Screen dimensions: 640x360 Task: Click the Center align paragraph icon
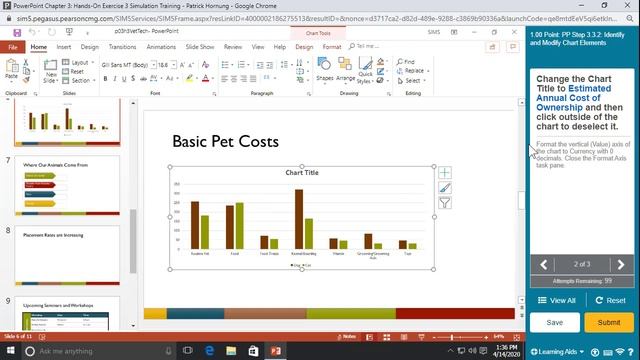pos(234,79)
